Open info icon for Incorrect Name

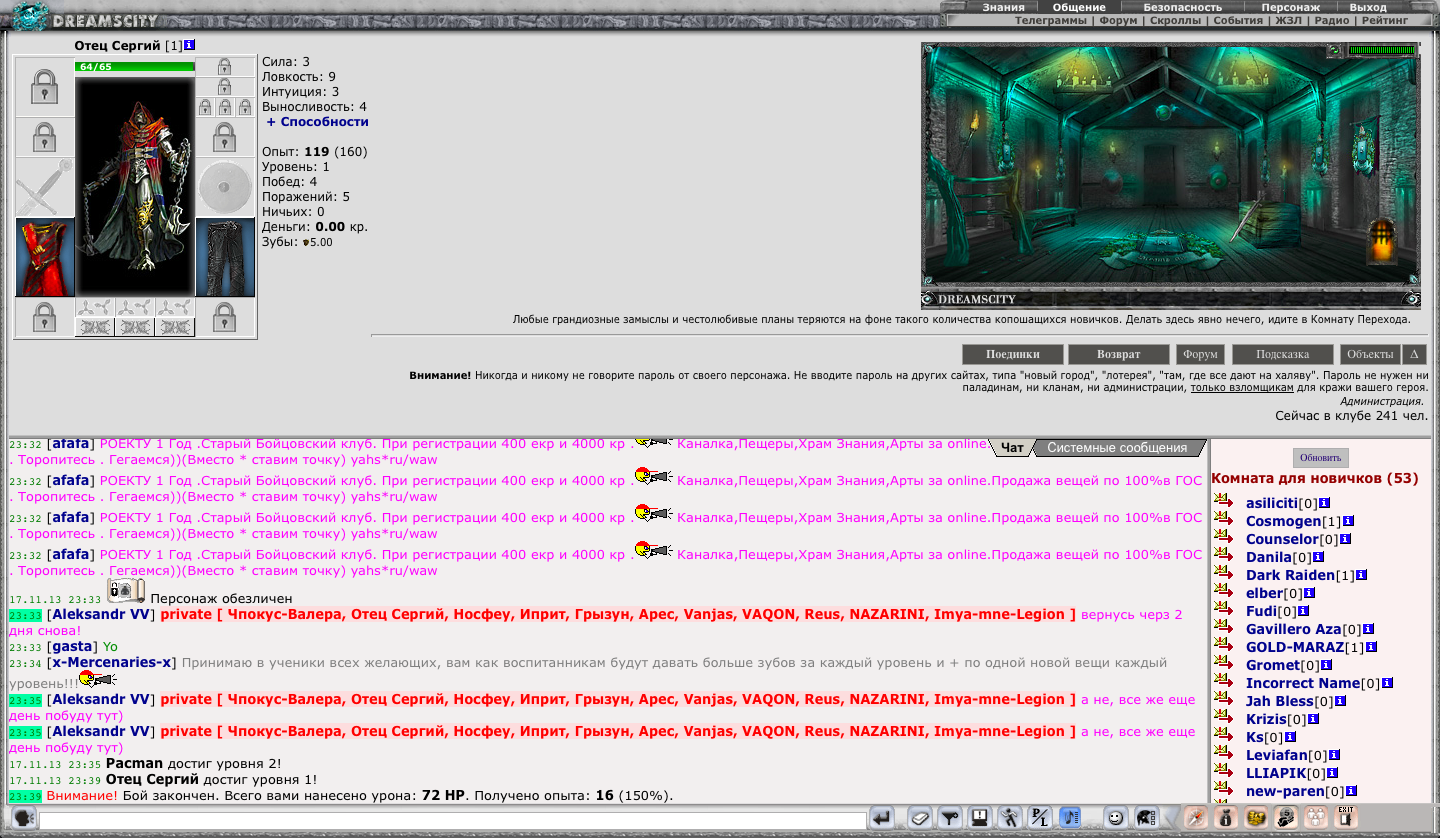[1387, 683]
